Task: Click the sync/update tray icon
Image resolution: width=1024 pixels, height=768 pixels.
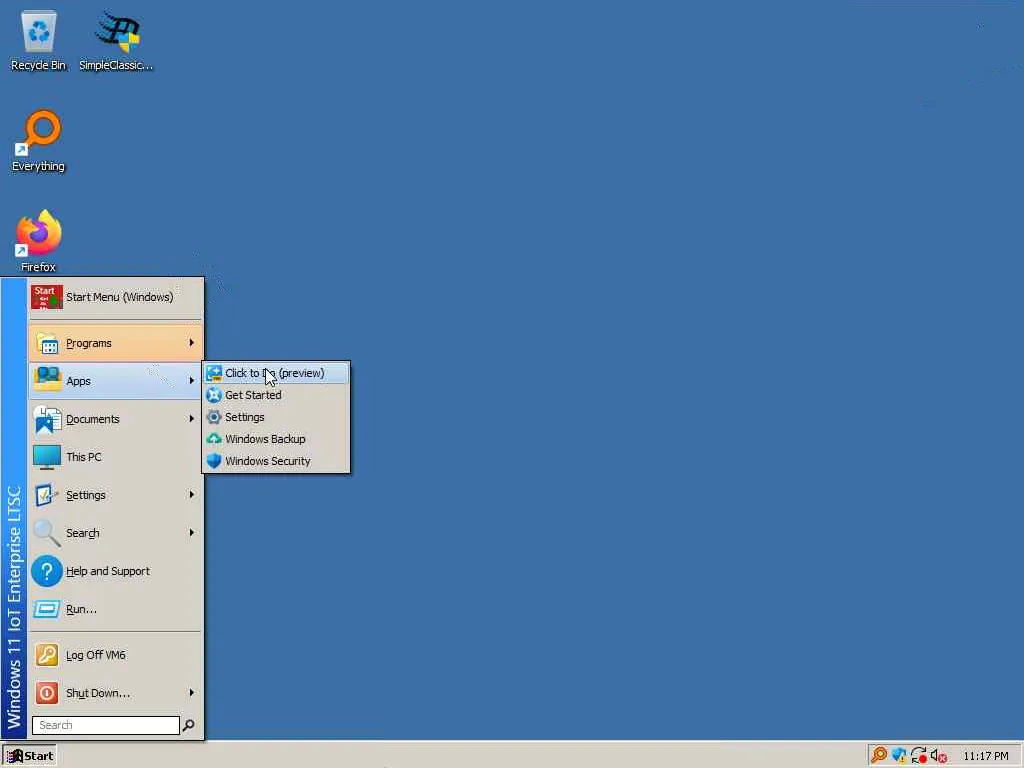Action: coord(919,756)
